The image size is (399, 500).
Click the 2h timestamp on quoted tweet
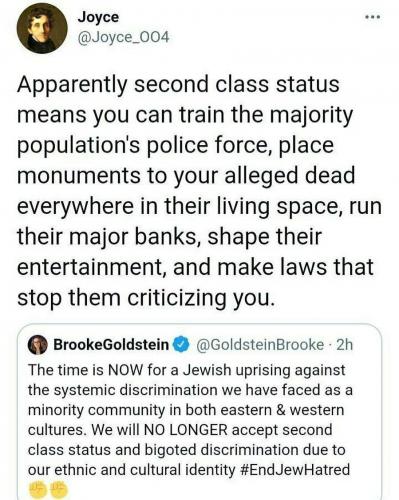(x=345, y=345)
